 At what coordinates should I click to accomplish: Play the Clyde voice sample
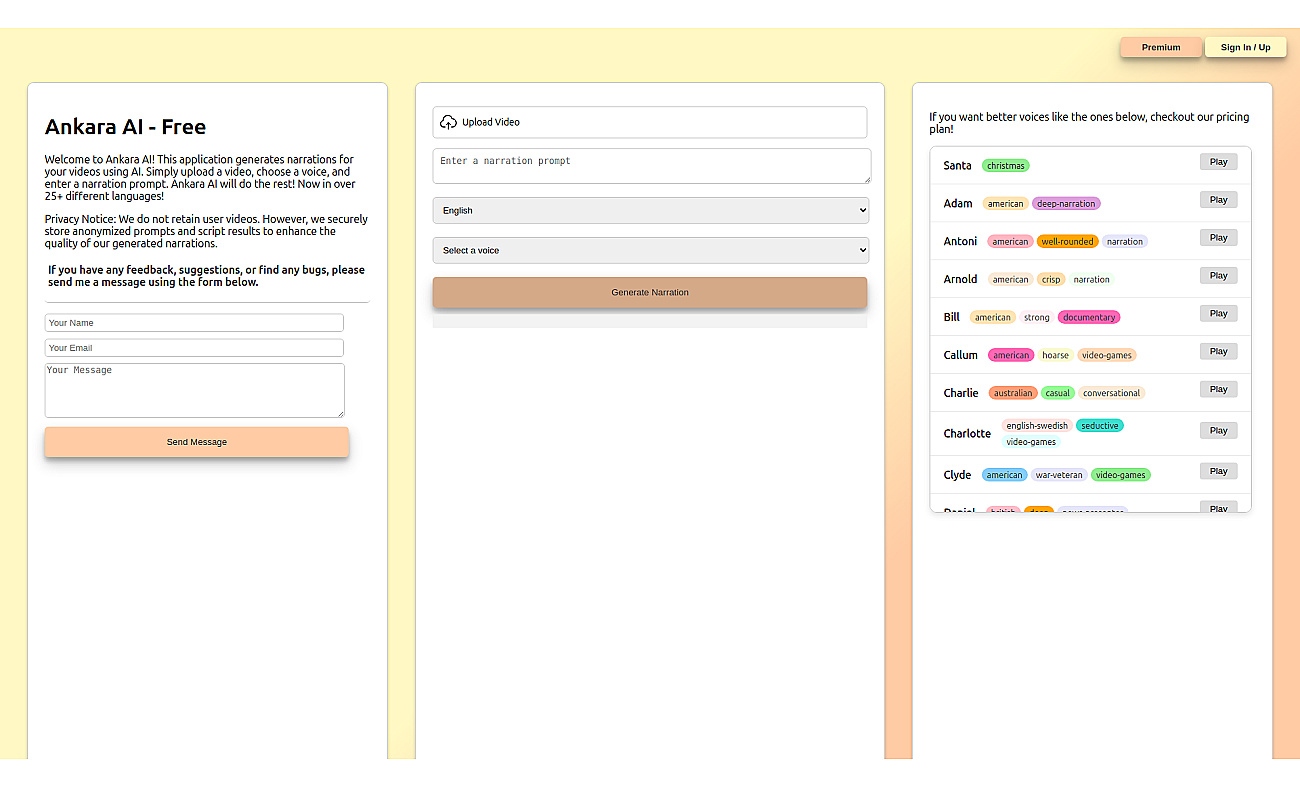coord(1218,471)
